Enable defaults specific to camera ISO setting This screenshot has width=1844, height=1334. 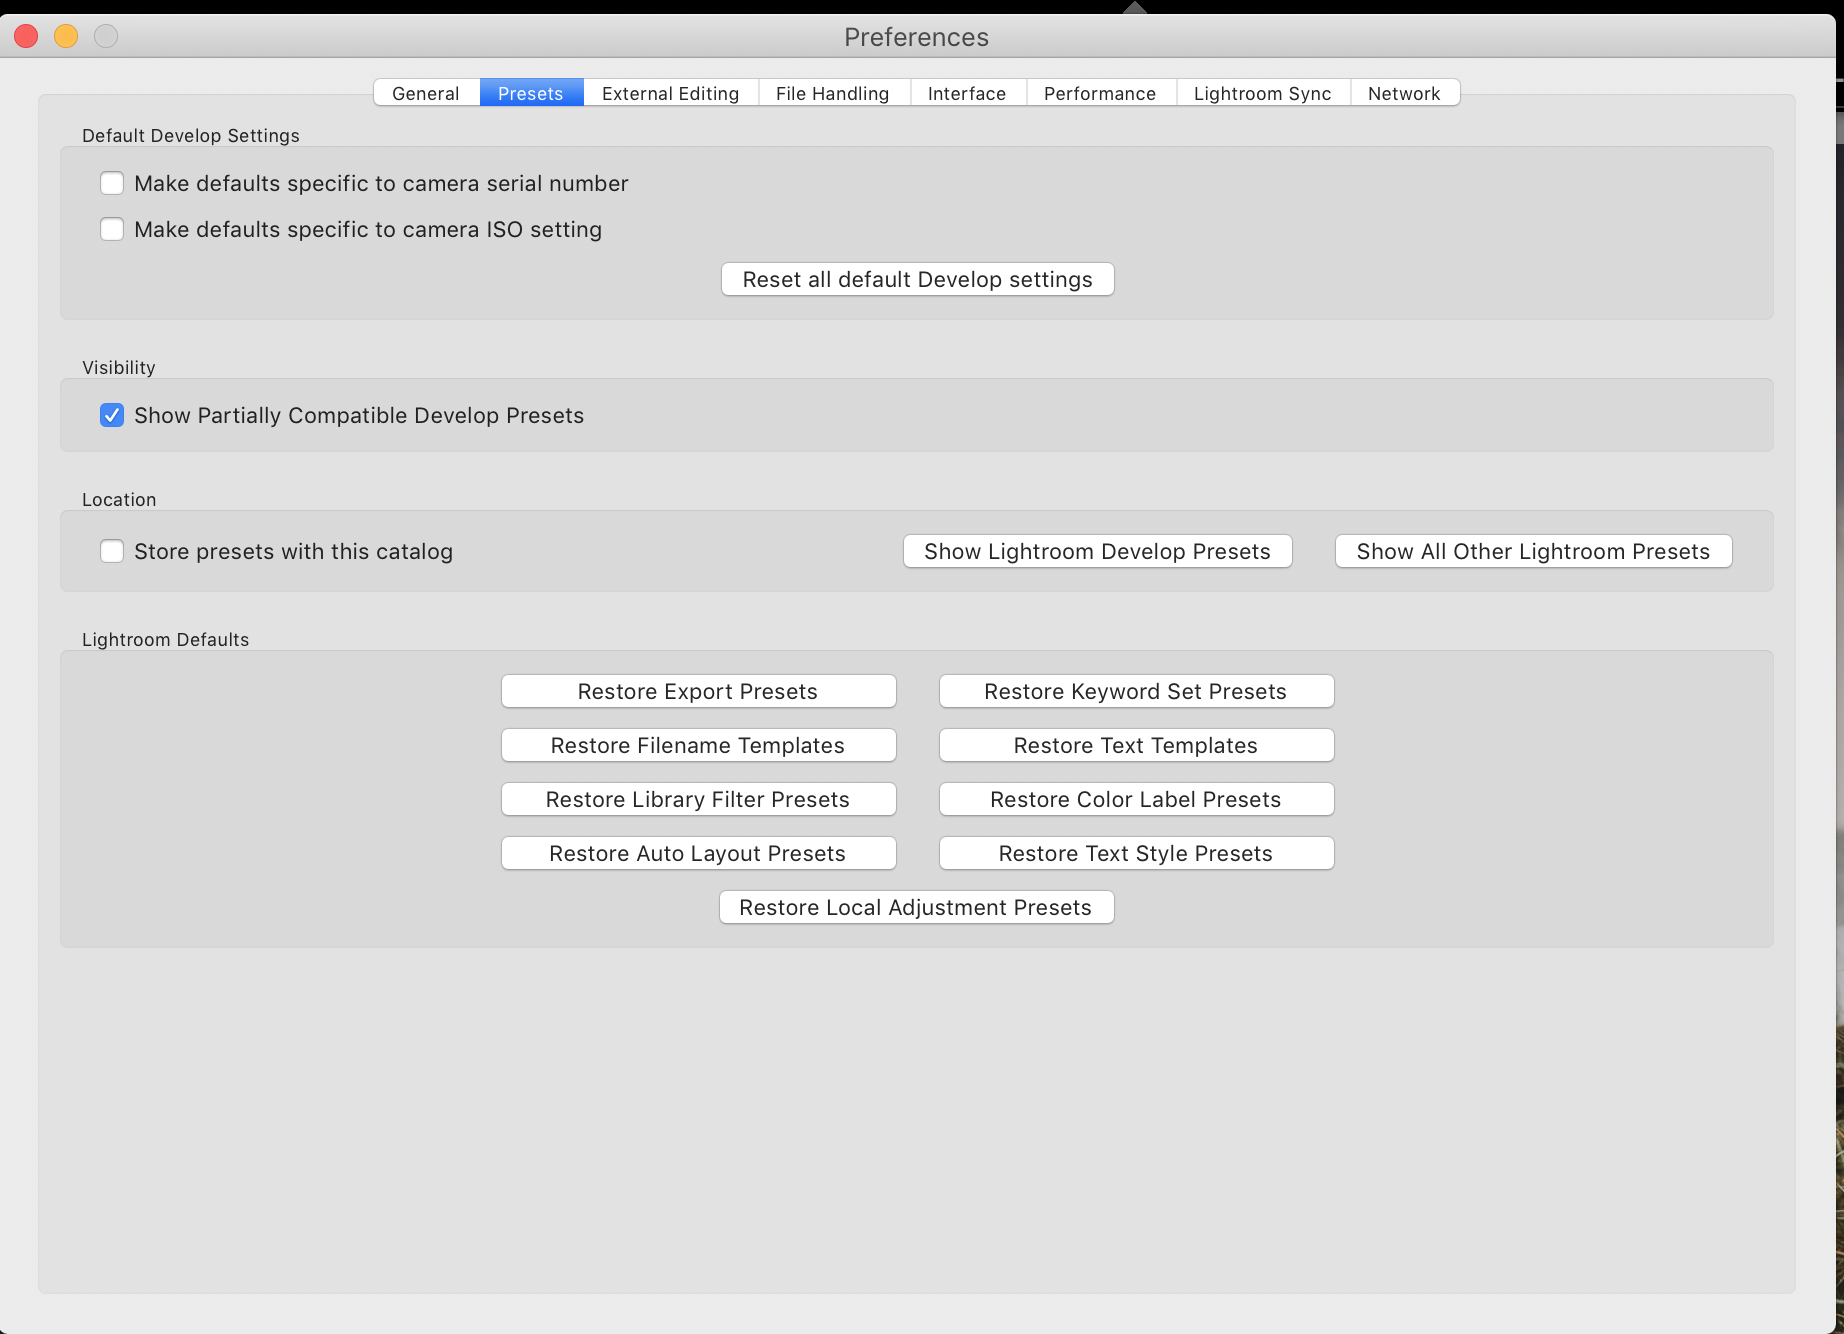click(x=112, y=229)
